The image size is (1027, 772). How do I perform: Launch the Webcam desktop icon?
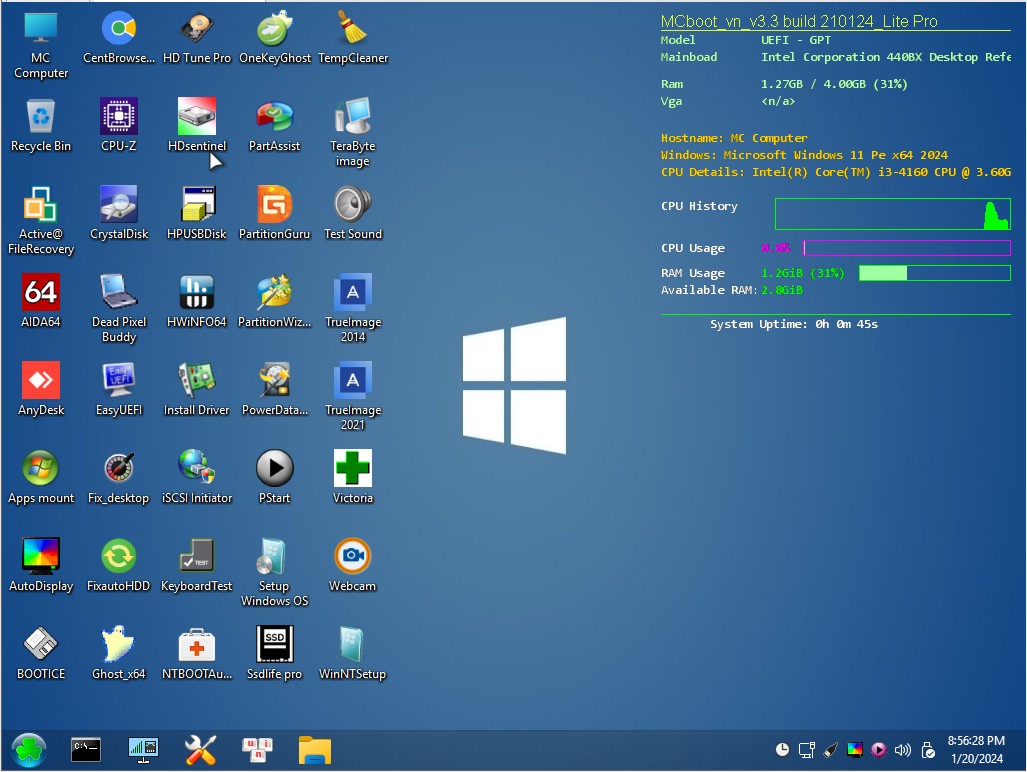click(353, 557)
